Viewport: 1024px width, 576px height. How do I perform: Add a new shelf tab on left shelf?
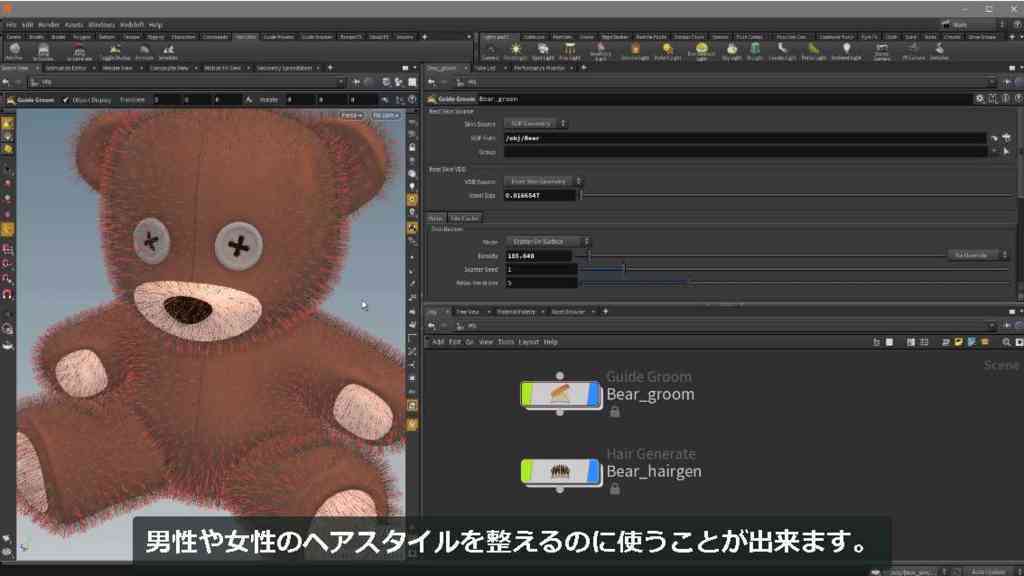pos(424,37)
